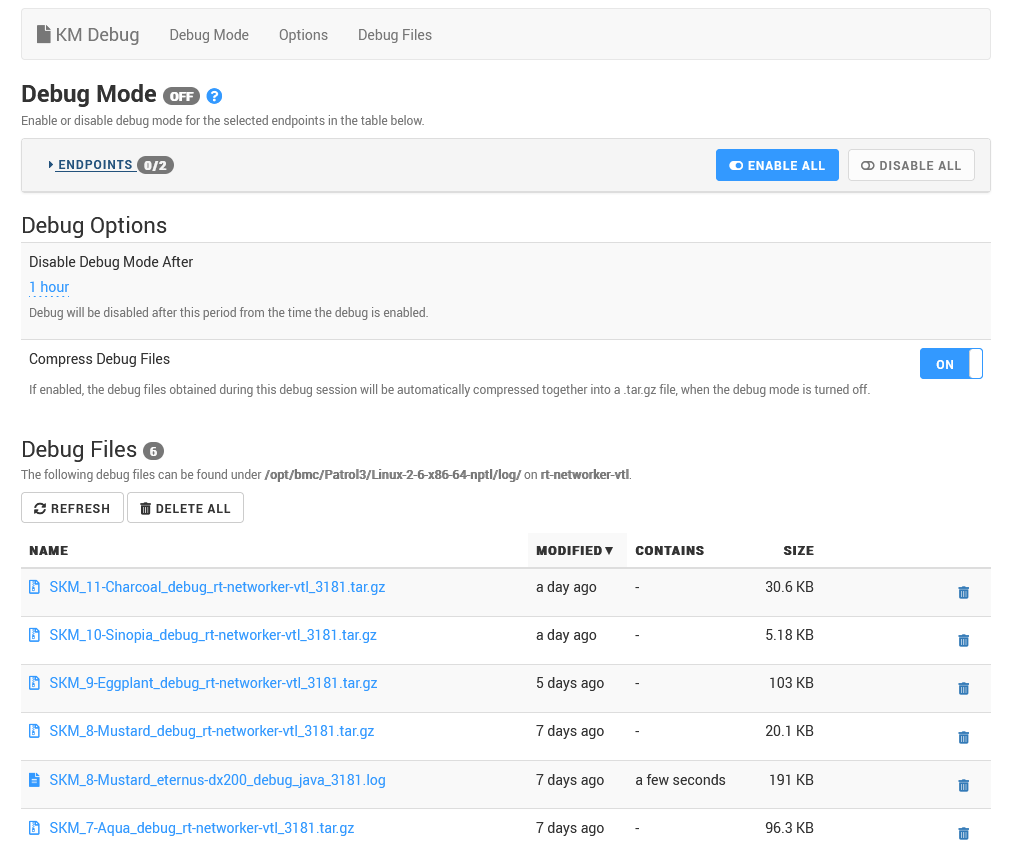Click the KM Debug document icon
Screen dimensions: 1009x866
[x=43, y=34]
